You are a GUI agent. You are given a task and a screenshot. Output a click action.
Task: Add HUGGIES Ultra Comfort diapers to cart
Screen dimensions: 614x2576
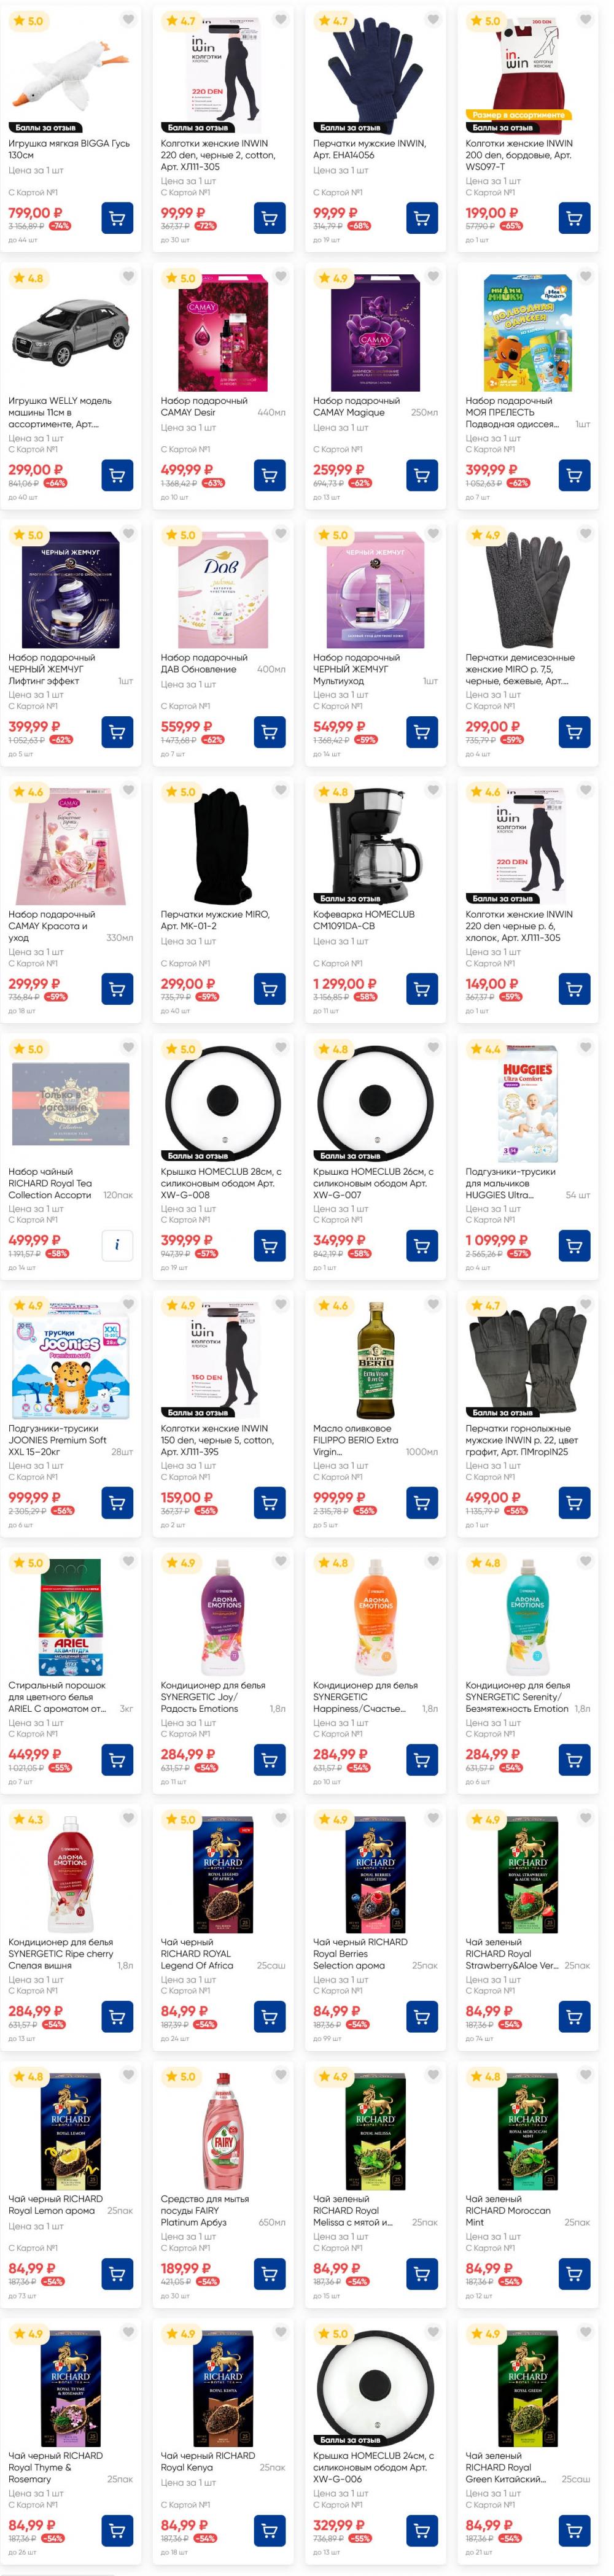[574, 1246]
